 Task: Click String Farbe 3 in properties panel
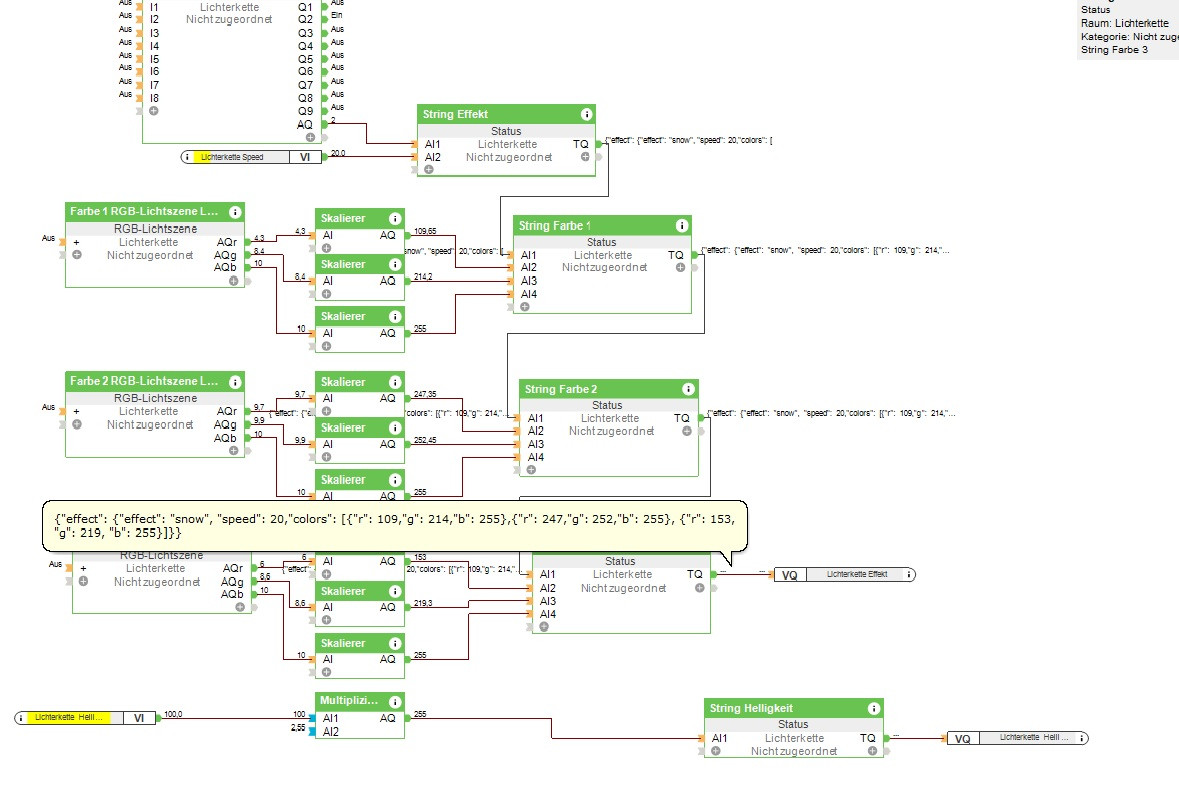(x=1114, y=49)
